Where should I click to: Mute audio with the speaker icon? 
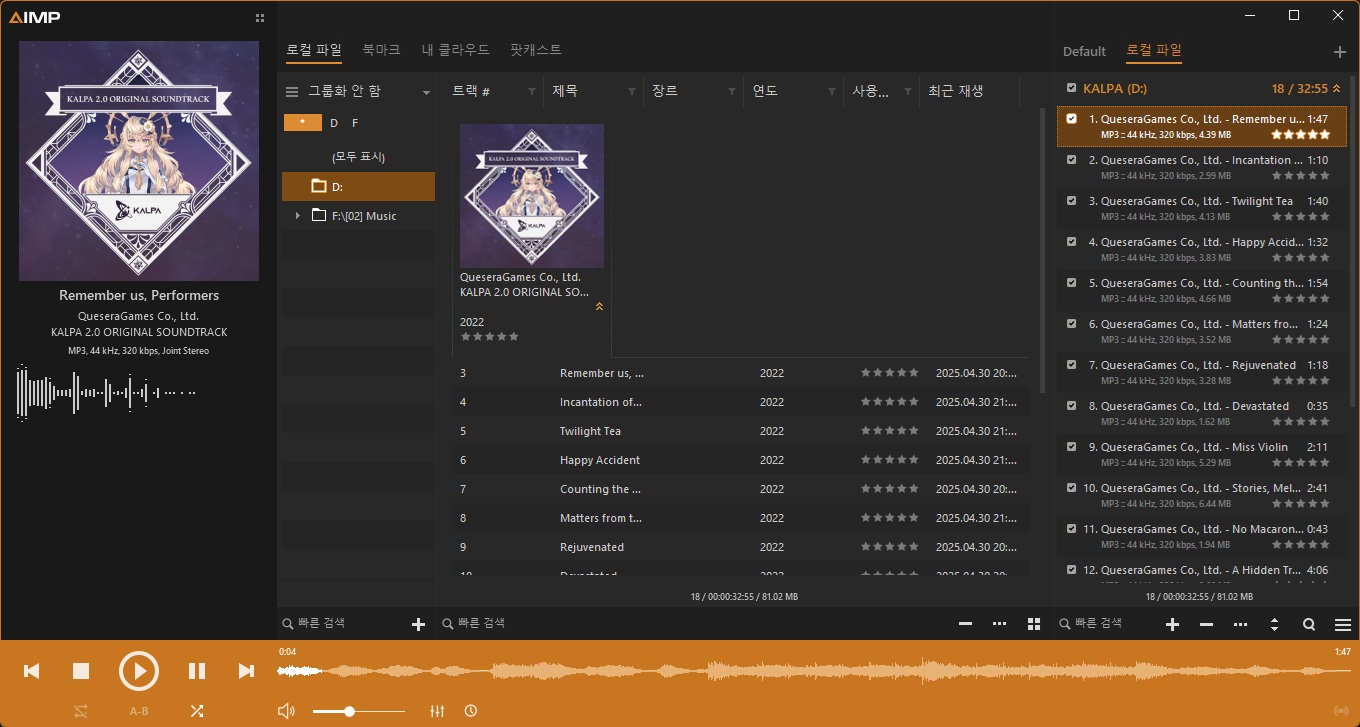point(286,711)
